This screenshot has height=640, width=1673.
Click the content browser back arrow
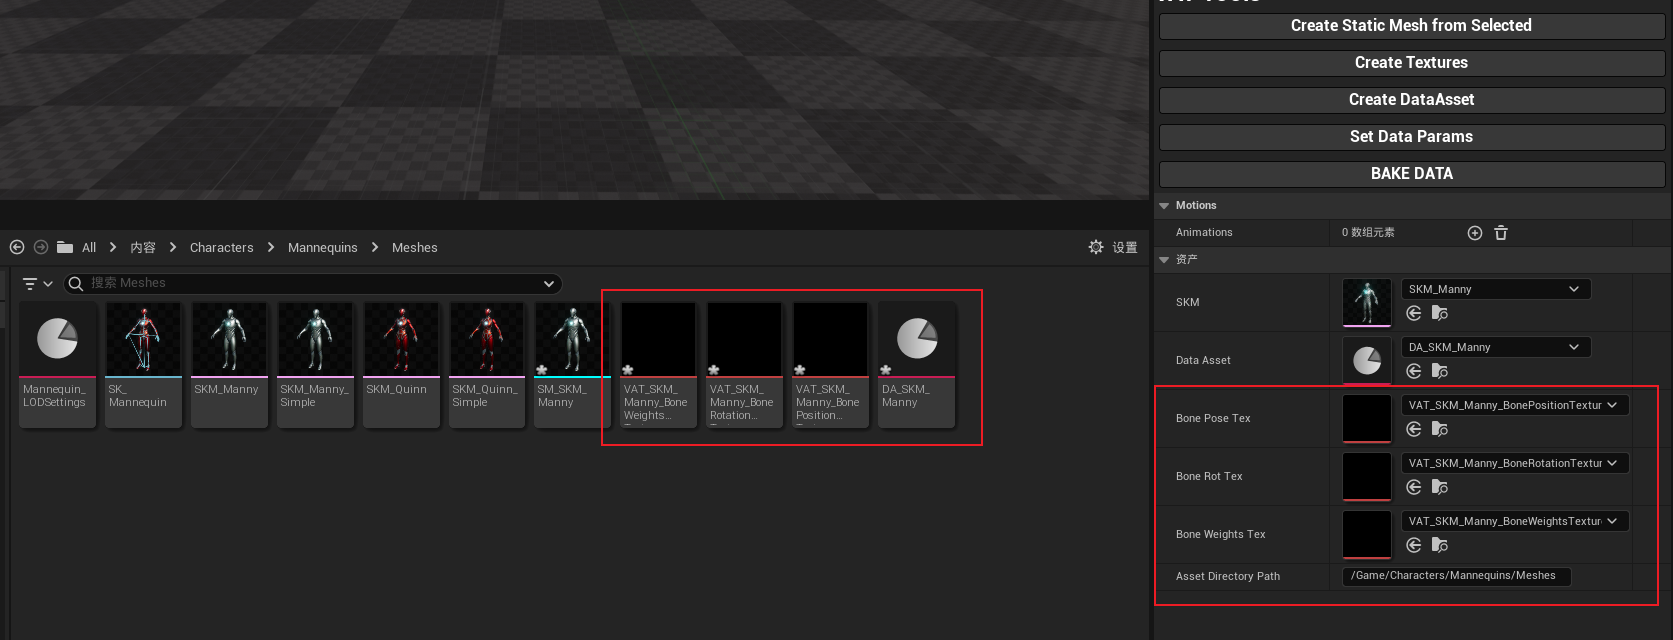17,247
